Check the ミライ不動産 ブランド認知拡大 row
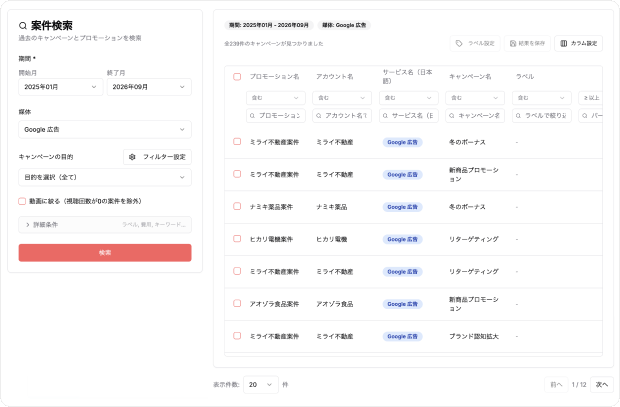620x407 pixels. pyautogui.click(x=237, y=336)
